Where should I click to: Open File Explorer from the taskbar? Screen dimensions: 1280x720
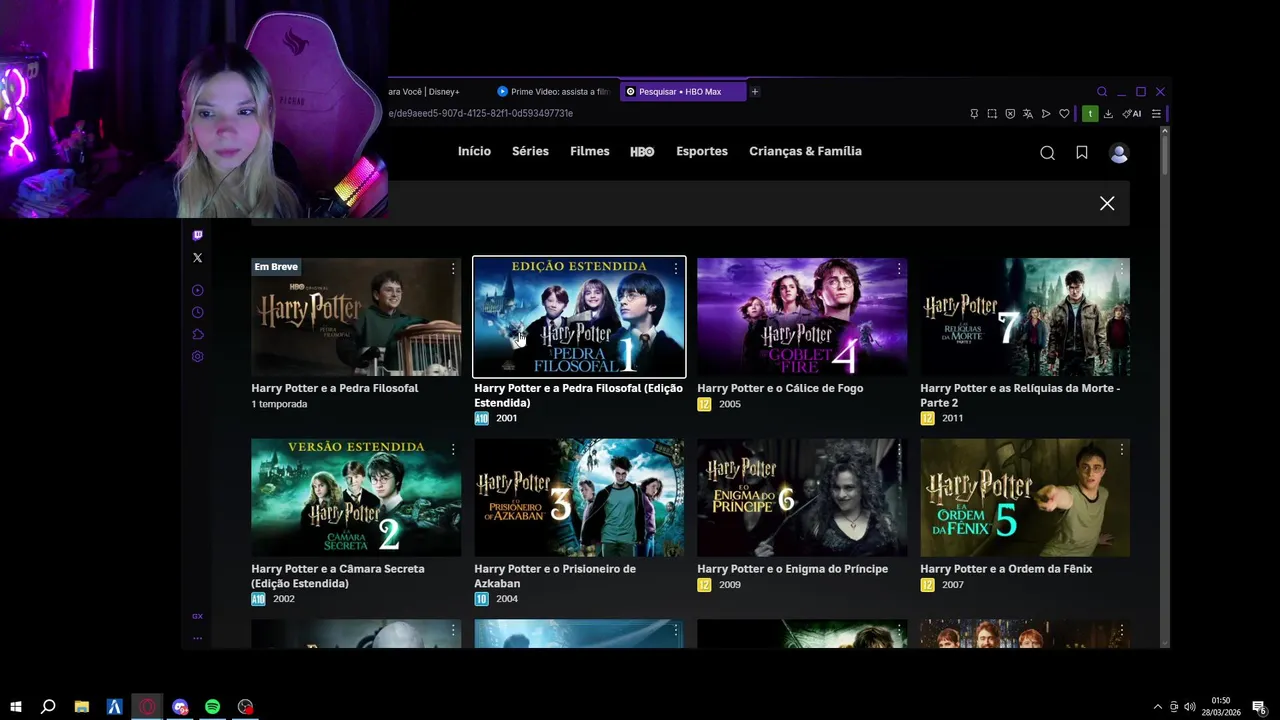tap(82, 707)
